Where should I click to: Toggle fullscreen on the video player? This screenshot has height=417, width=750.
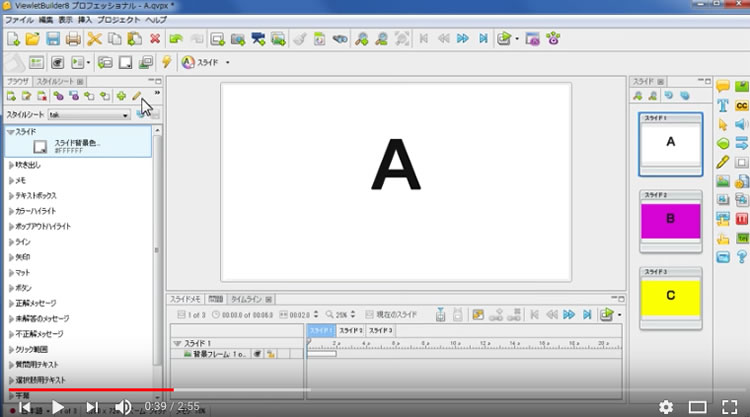point(729,406)
